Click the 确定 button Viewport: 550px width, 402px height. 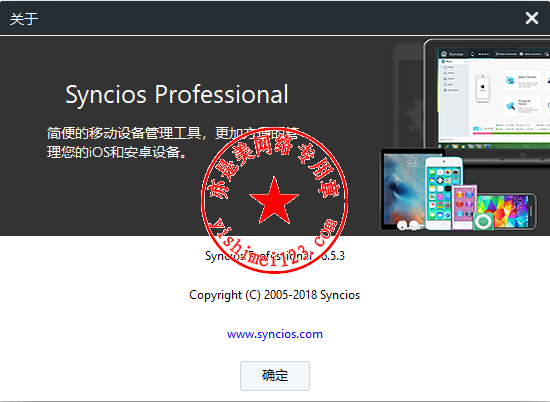[x=275, y=376]
